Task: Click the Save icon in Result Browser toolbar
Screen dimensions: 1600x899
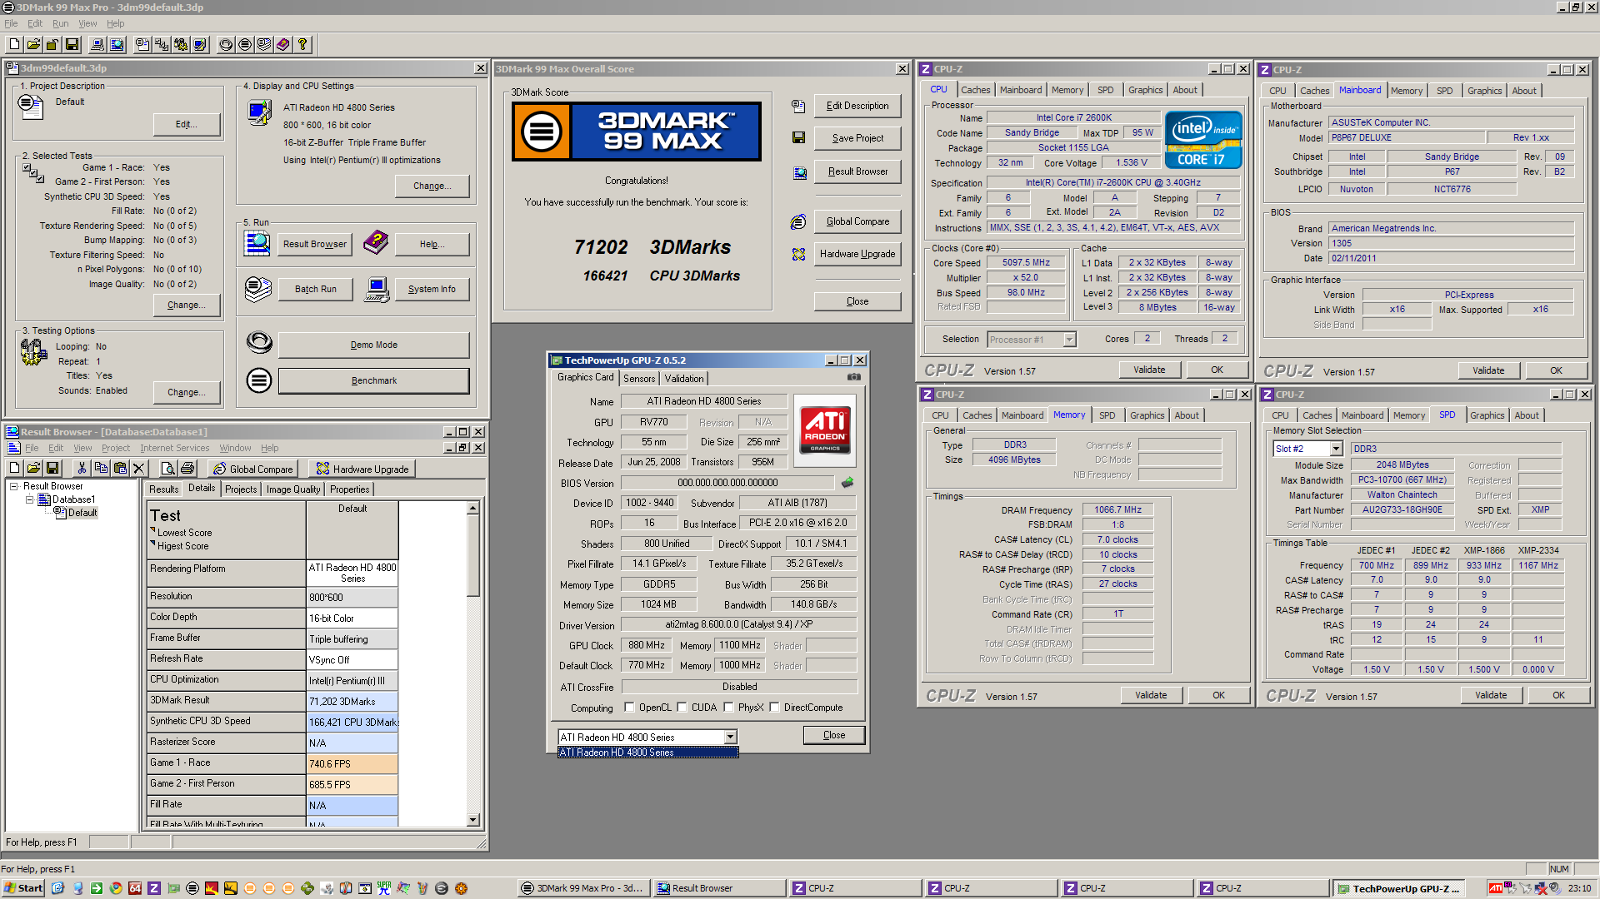Action: click(52, 468)
